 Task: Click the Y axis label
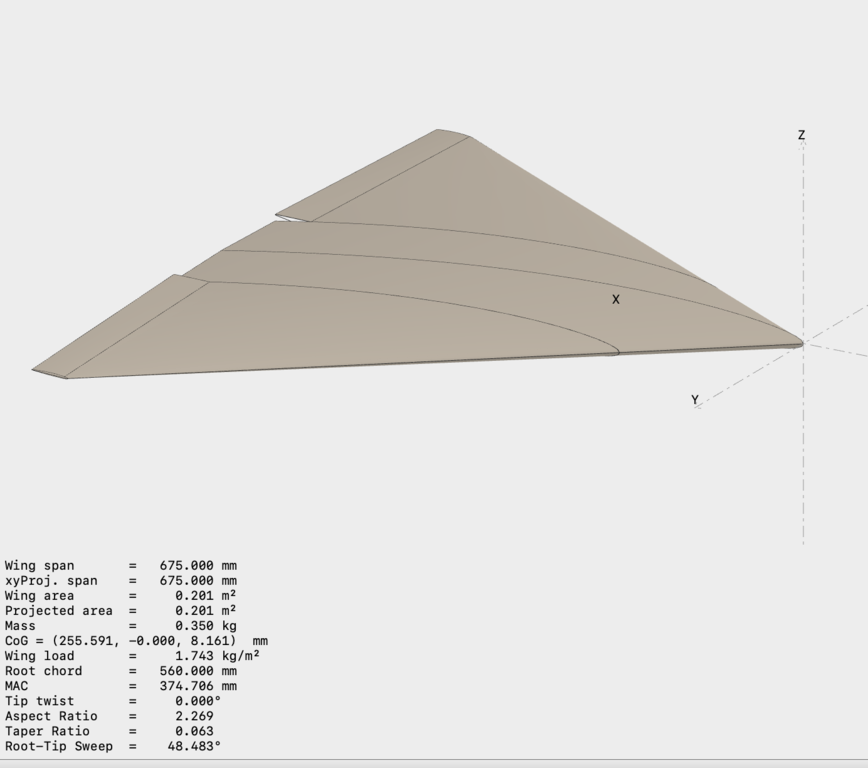point(695,400)
